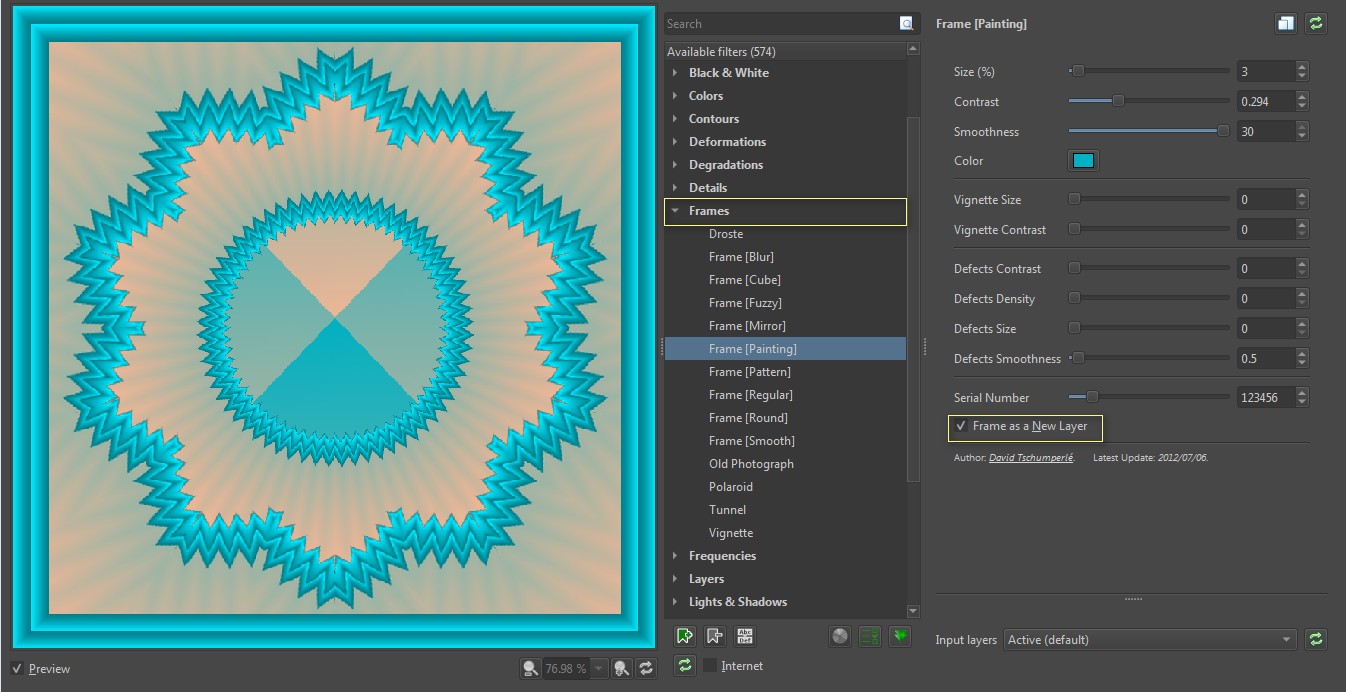Open the Input layers dropdown
The image size is (1346, 692).
point(1149,639)
